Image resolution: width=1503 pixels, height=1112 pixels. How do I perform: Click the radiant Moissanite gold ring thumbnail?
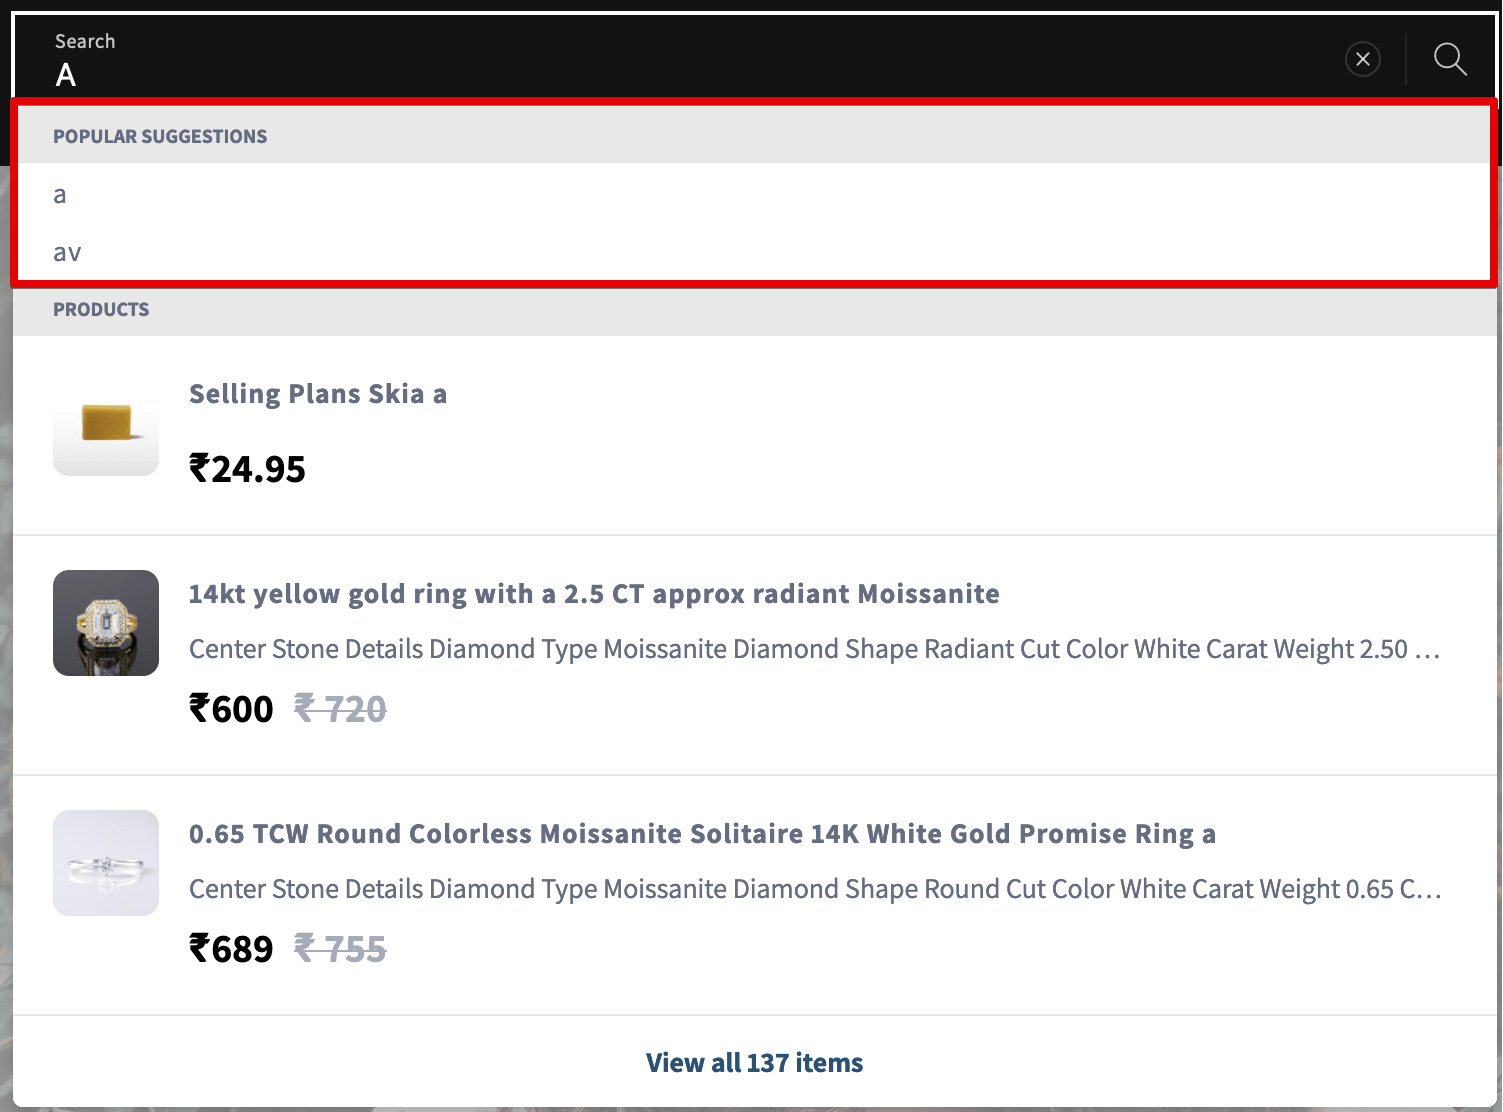(106, 623)
